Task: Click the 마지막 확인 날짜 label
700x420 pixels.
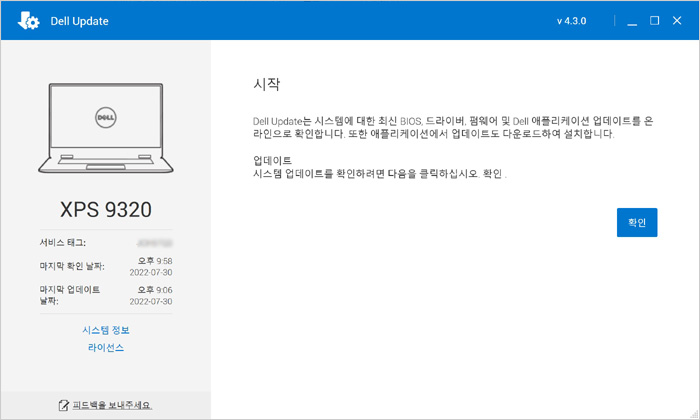Action: click(72, 266)
